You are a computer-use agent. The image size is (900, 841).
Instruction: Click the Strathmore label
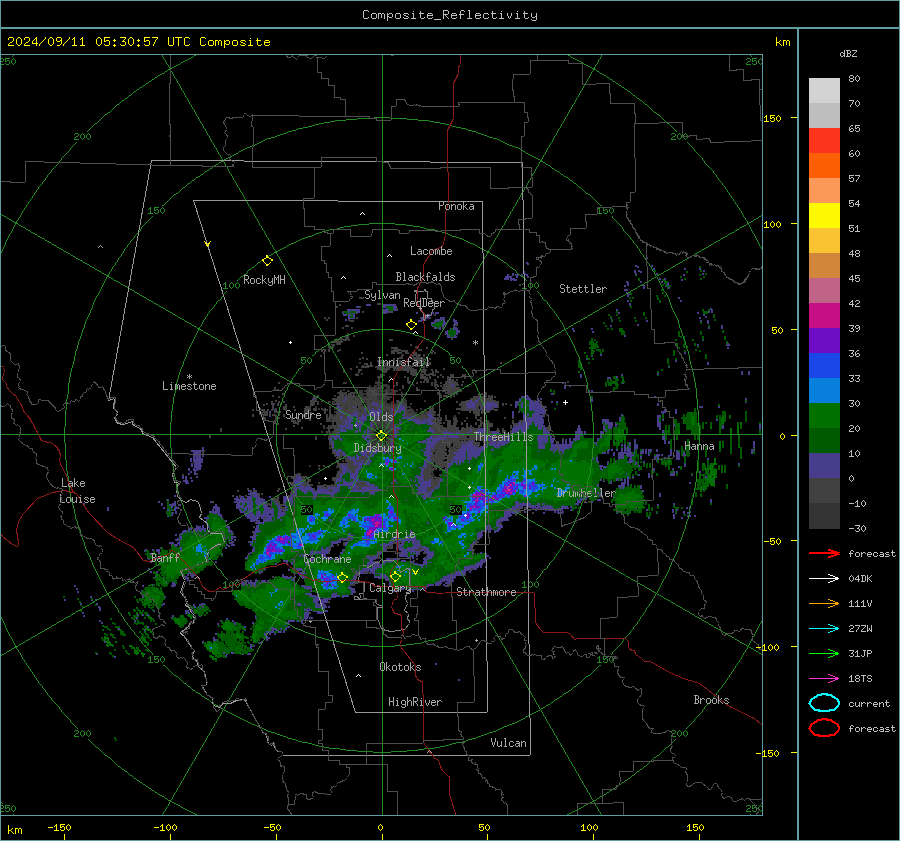coord(486,592)
